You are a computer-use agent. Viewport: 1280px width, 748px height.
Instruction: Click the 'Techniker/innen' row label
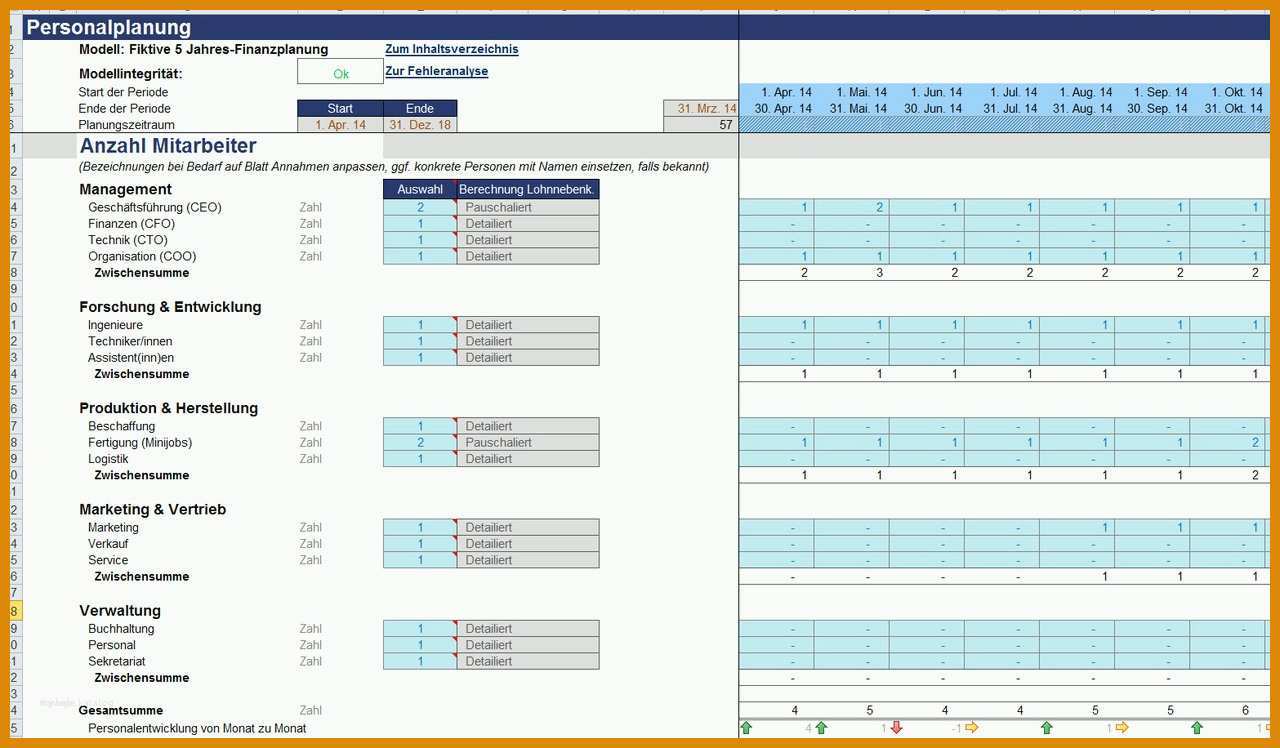pos(130,341)
